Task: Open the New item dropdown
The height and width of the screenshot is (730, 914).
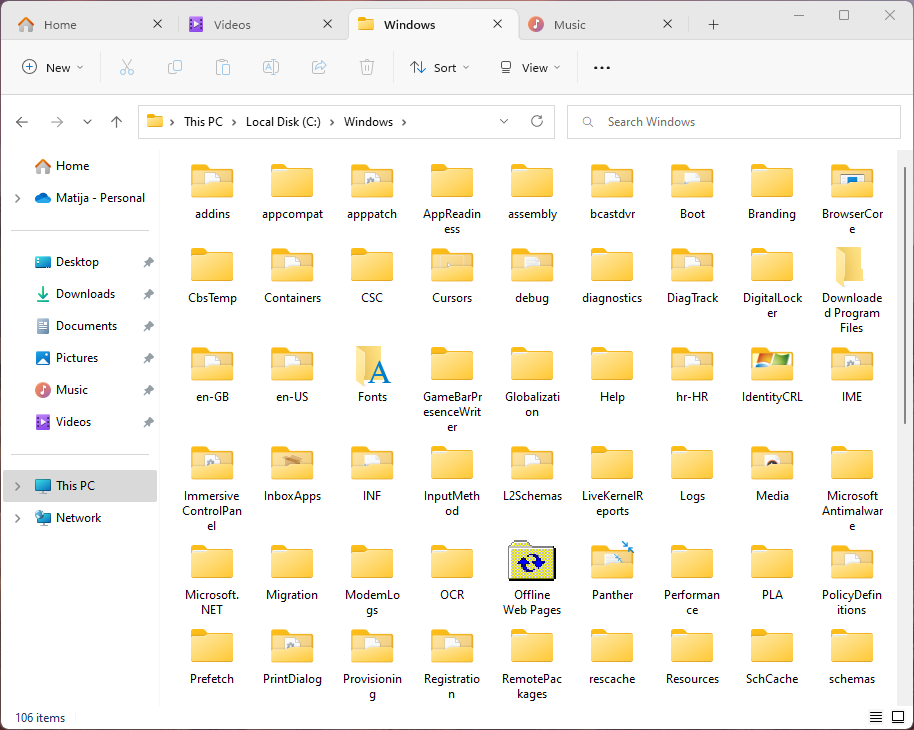Action: coord(52,68)
